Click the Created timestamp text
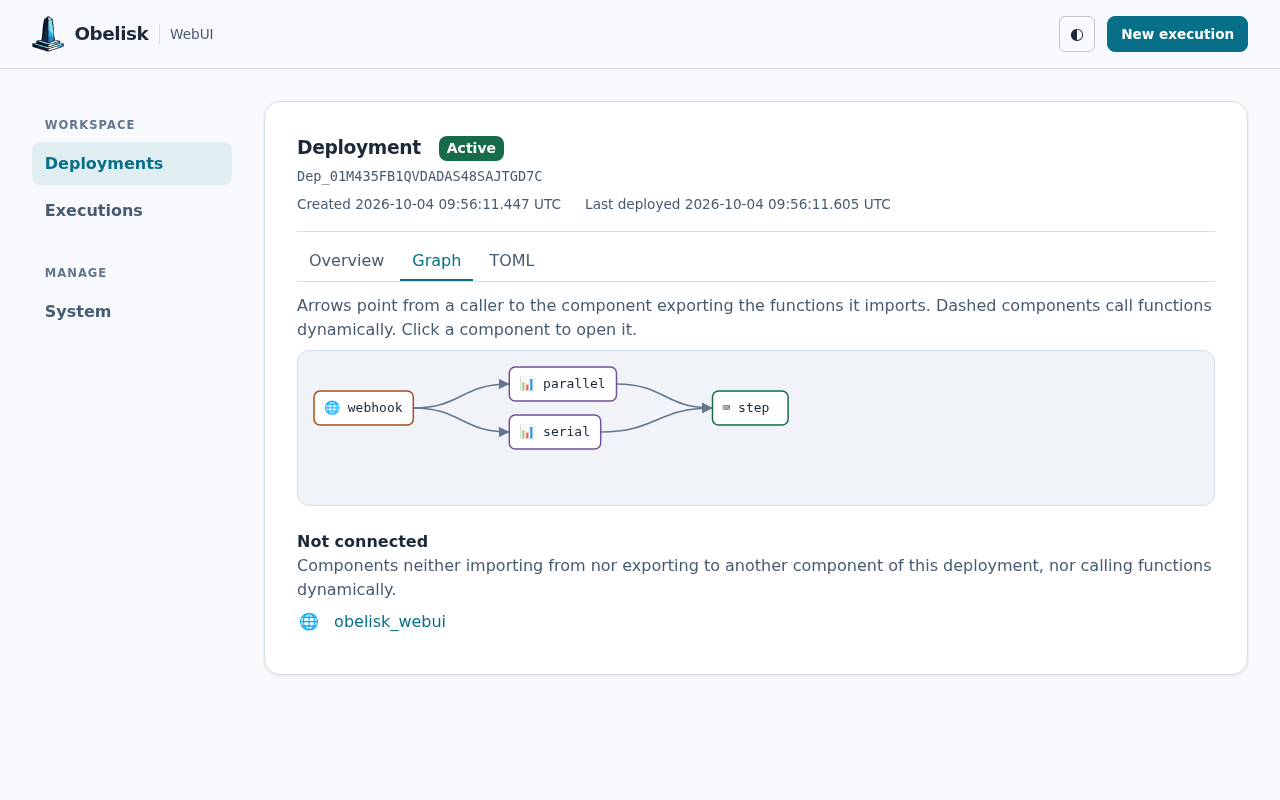This screenshot has width=1280, height=800. pos(429,204)
